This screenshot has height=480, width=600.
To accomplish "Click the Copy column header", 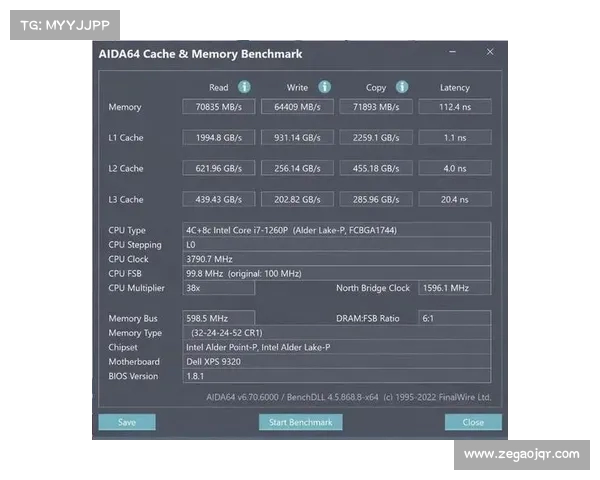I will click(376, 88).
